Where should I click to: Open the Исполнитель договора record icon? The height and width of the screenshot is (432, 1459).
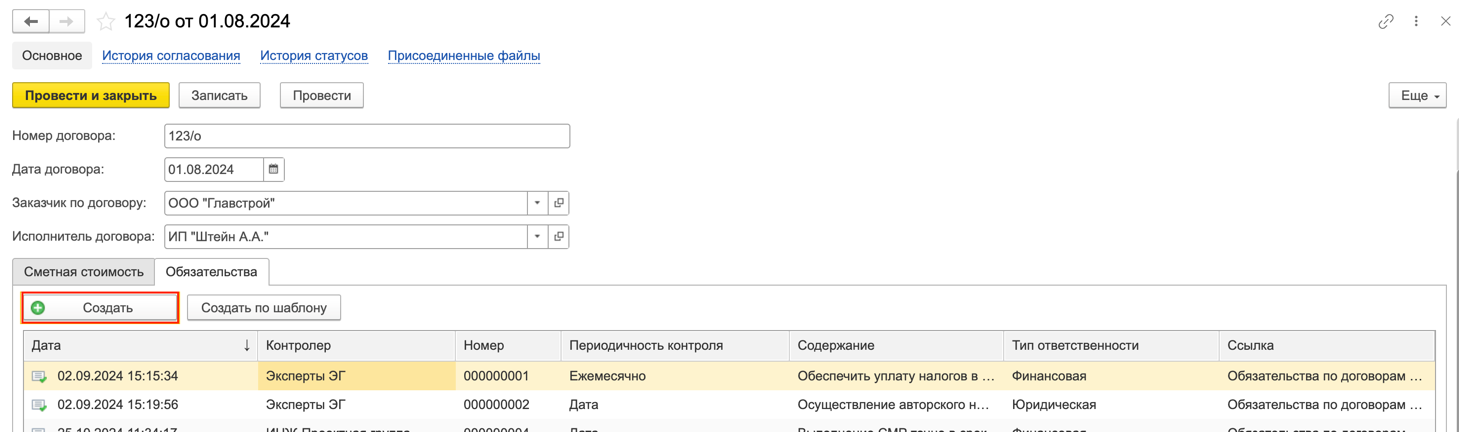pyautogui.click(x=559, y=237)
